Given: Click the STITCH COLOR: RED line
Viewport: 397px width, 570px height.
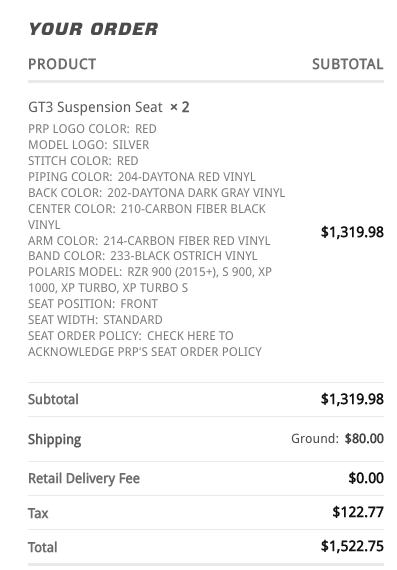Looking at the screenshot, I should tap(83, 161).
